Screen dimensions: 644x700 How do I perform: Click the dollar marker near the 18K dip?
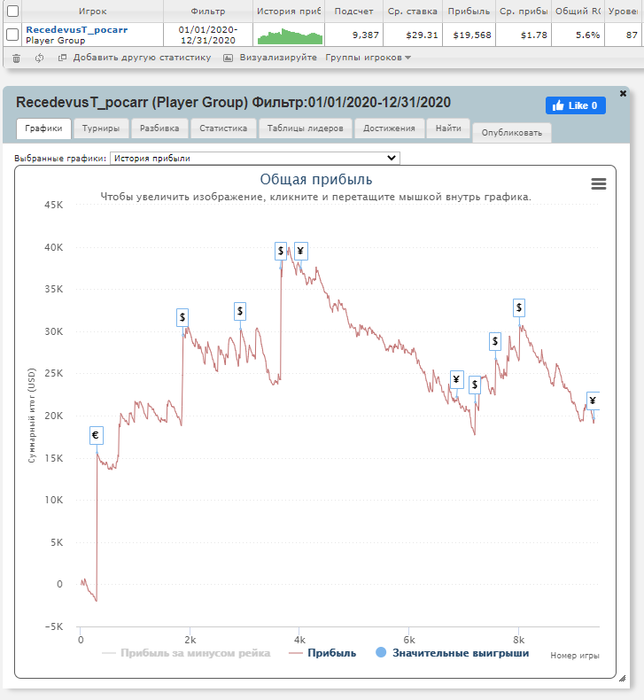click(475, 385)
